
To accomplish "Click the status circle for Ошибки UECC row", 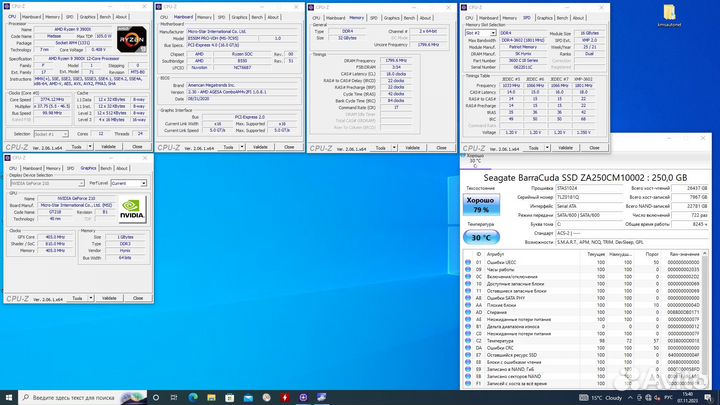I will [x=468, y=262].
